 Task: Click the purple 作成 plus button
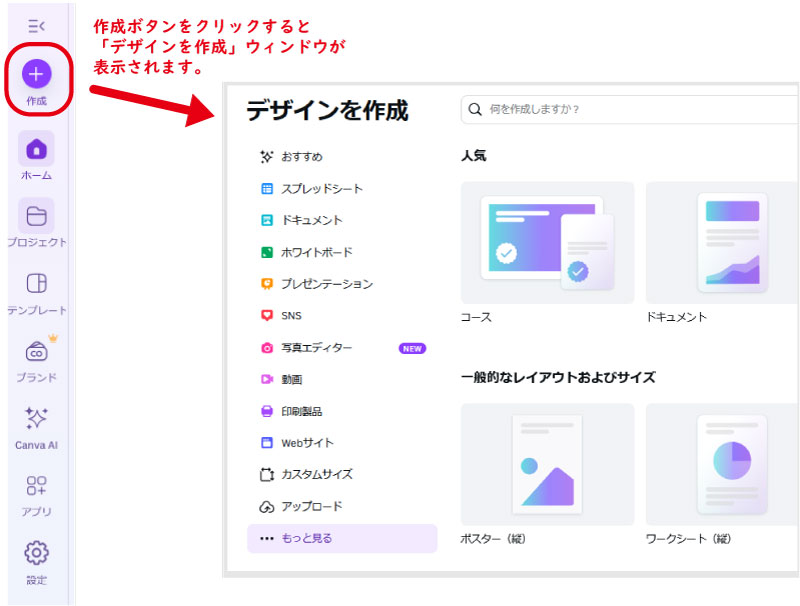(x=36, y=74)
